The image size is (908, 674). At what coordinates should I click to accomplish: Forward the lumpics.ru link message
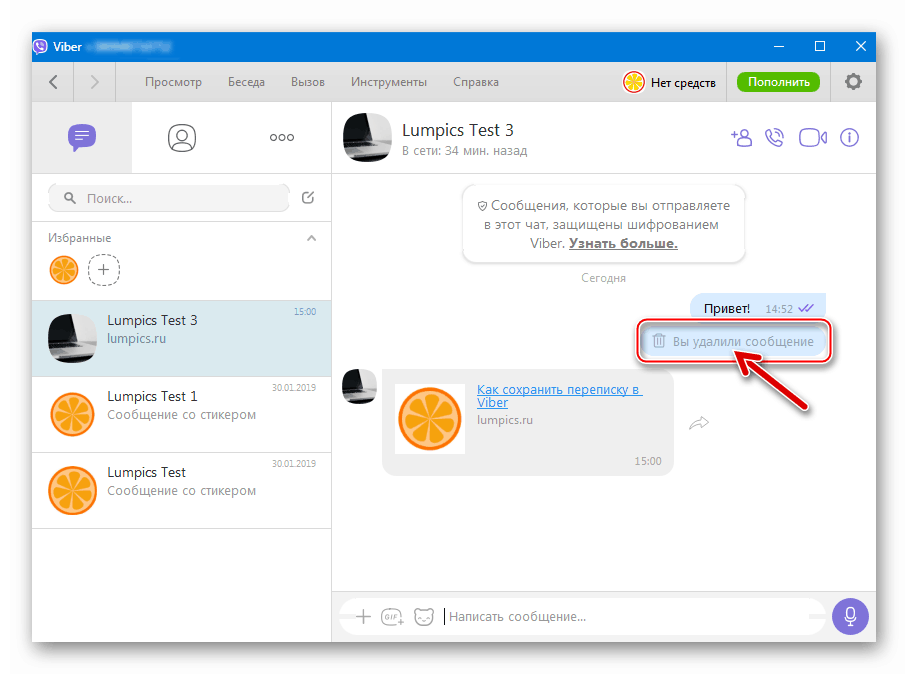pos(699,423)
